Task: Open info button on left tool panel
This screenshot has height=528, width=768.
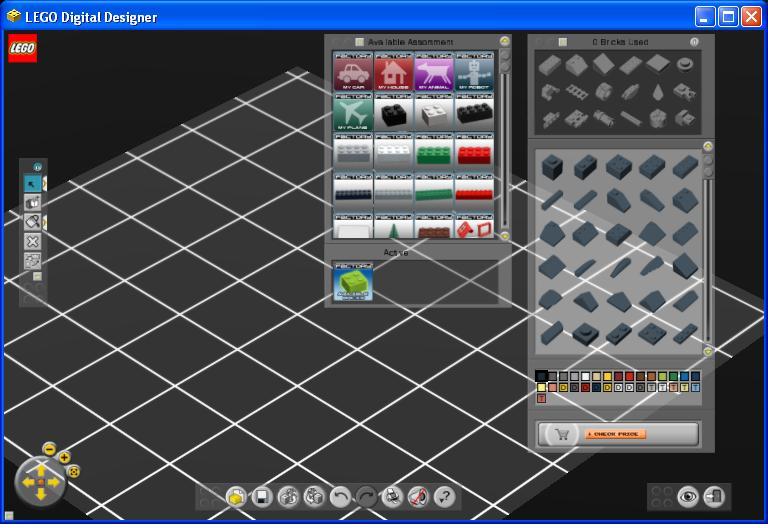Action: click(x=37, y=167)
